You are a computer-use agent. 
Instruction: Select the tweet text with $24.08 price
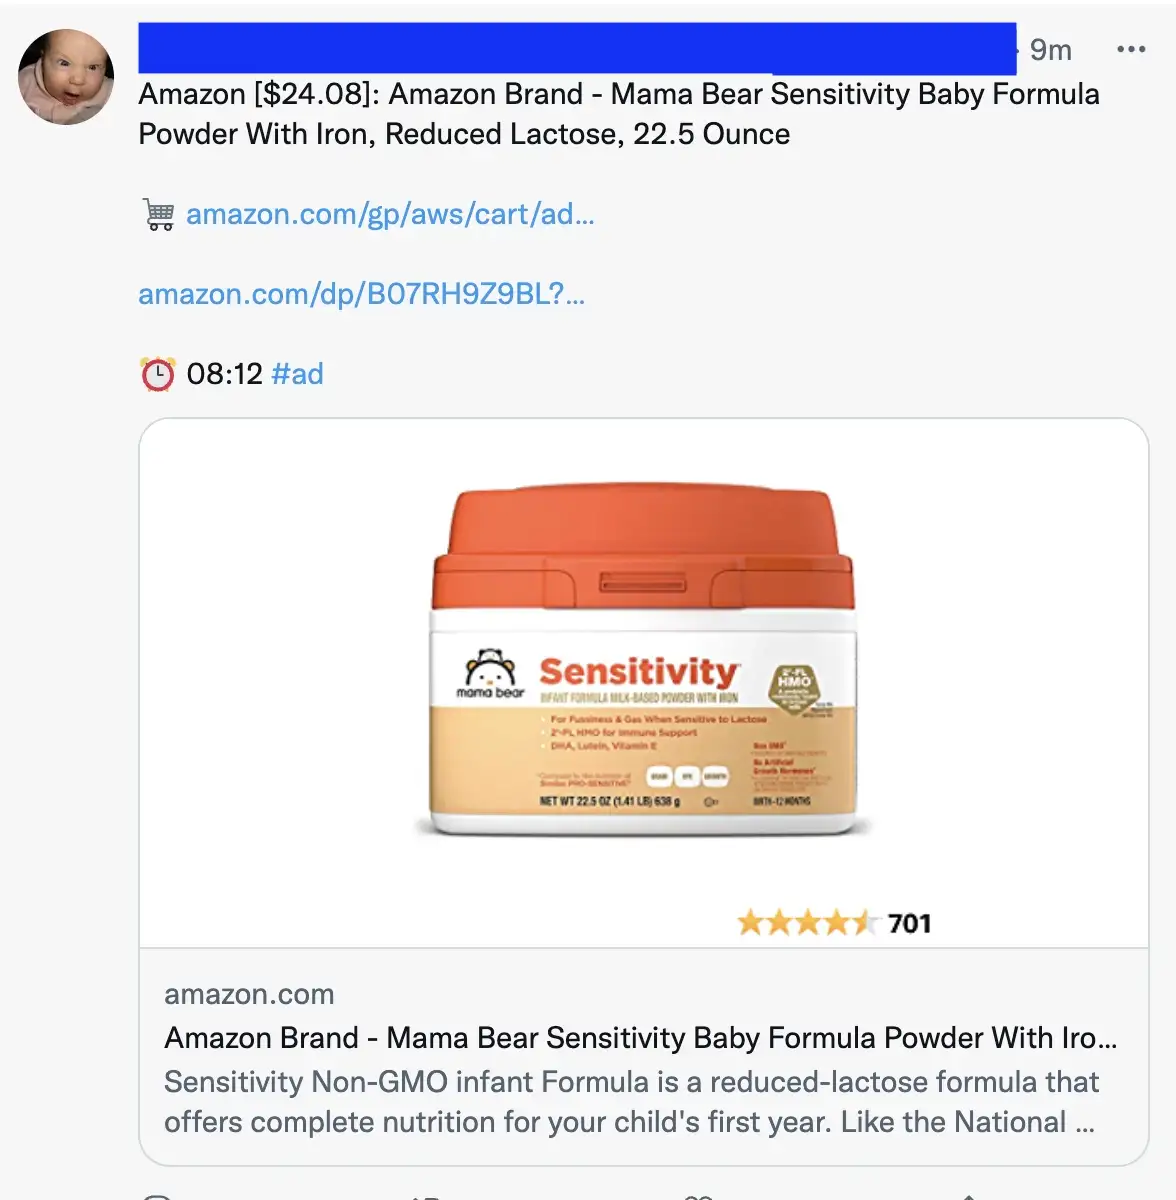pos(619,114)
